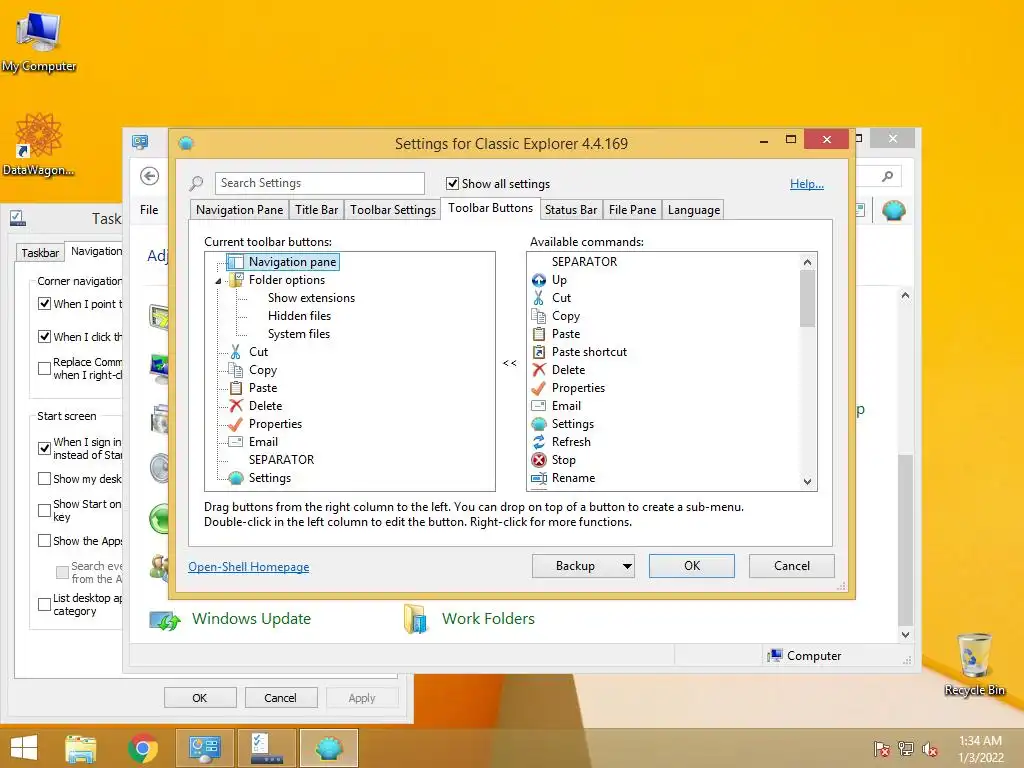Switch to Language tab
1024x768 pixels.
tap(694, 210)
